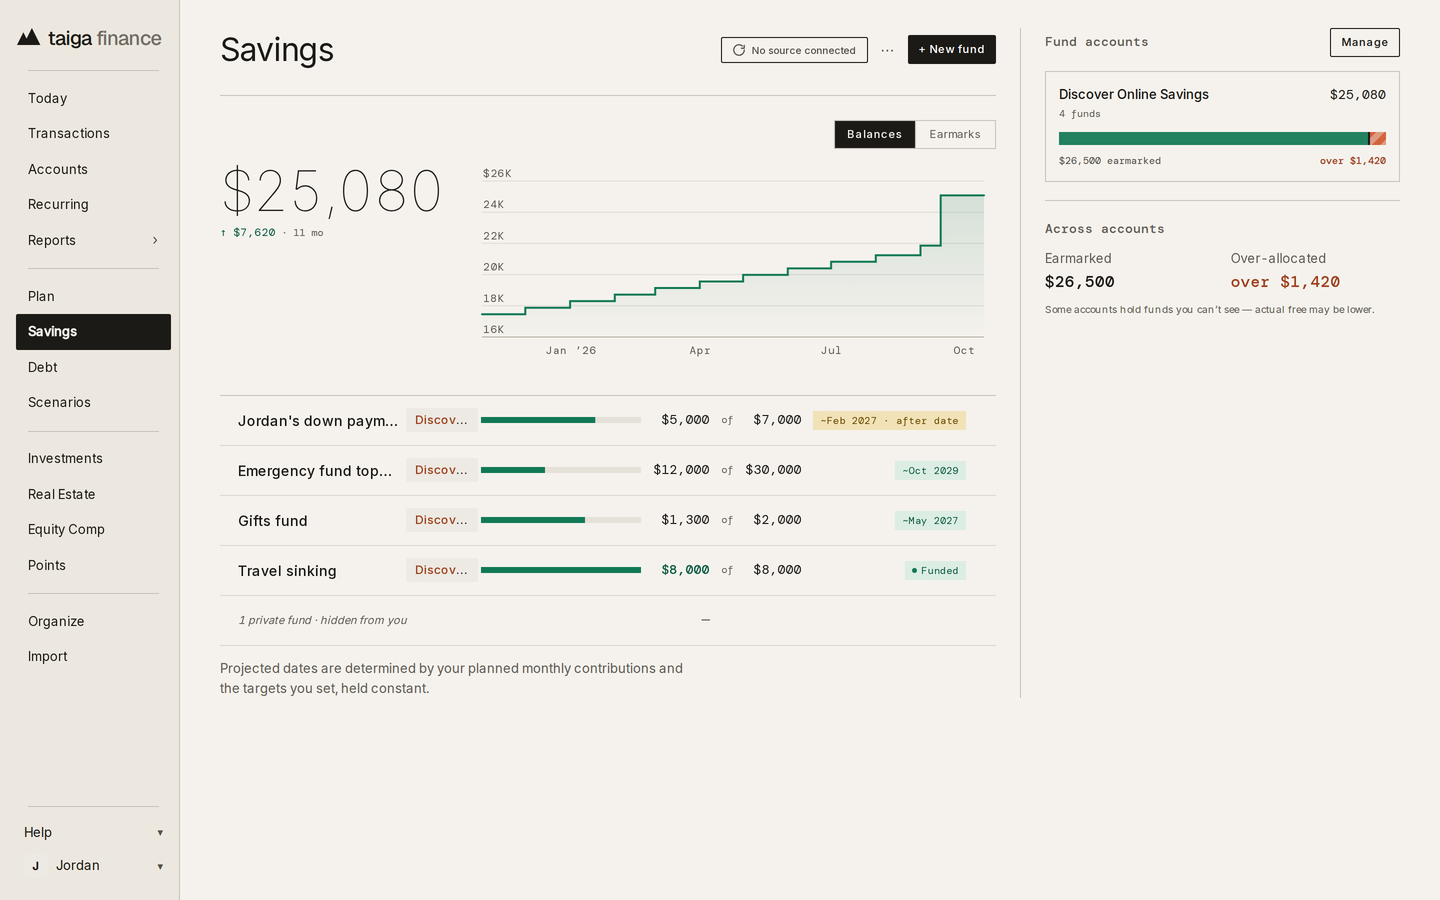Viewport: 1440px width, 900px height.
Task: Click the No source connected button
Action: [x=794, y=50]
